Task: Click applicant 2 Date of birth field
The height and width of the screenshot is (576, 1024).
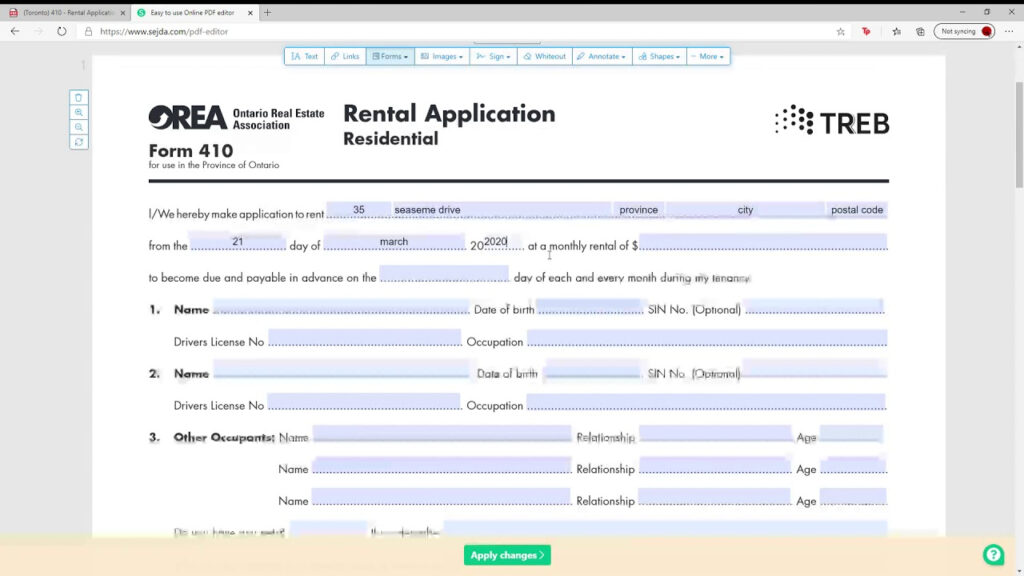Action: point(592,370)
